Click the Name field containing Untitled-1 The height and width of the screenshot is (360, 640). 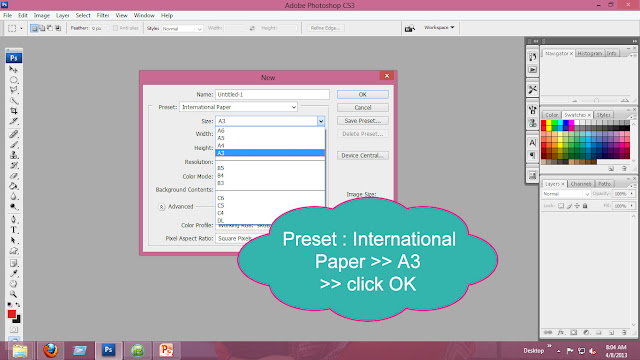(272, 94)
